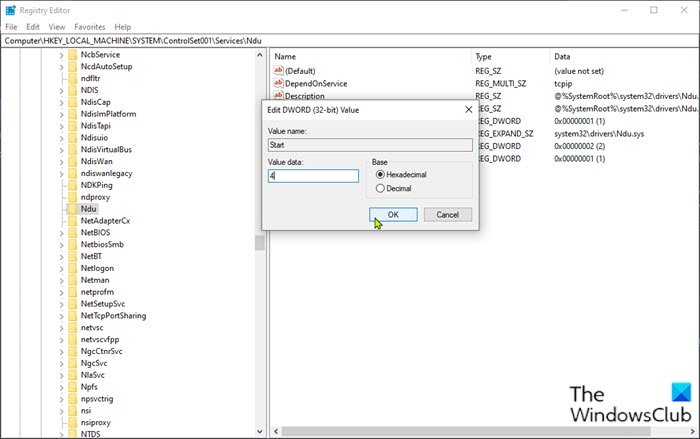This screenshot has height=439, width=700.
Task: Click the NdisCap folder icon
Action: (73, 102)
